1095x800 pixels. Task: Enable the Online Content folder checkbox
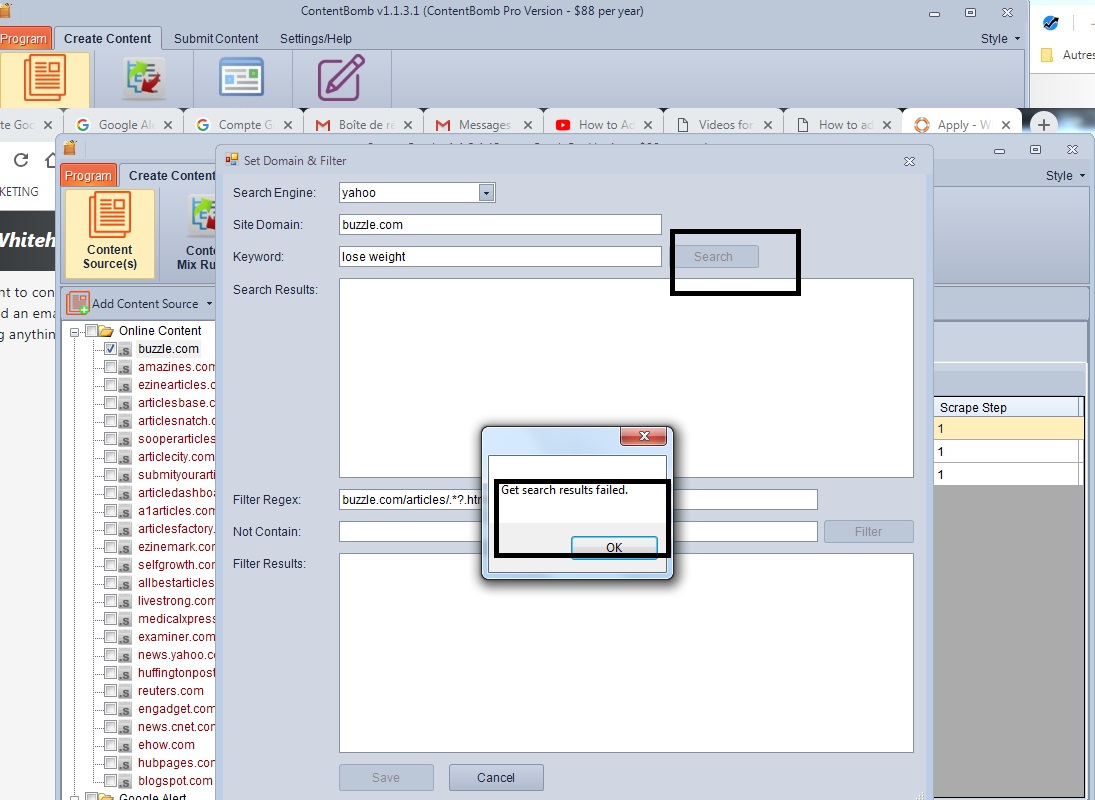pos(92,331)
